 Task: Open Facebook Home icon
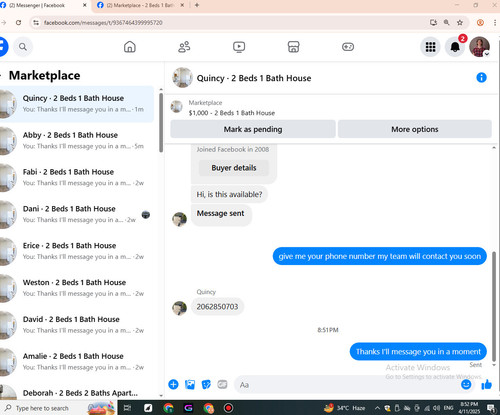pyautogui.click(x=130, y=47)
